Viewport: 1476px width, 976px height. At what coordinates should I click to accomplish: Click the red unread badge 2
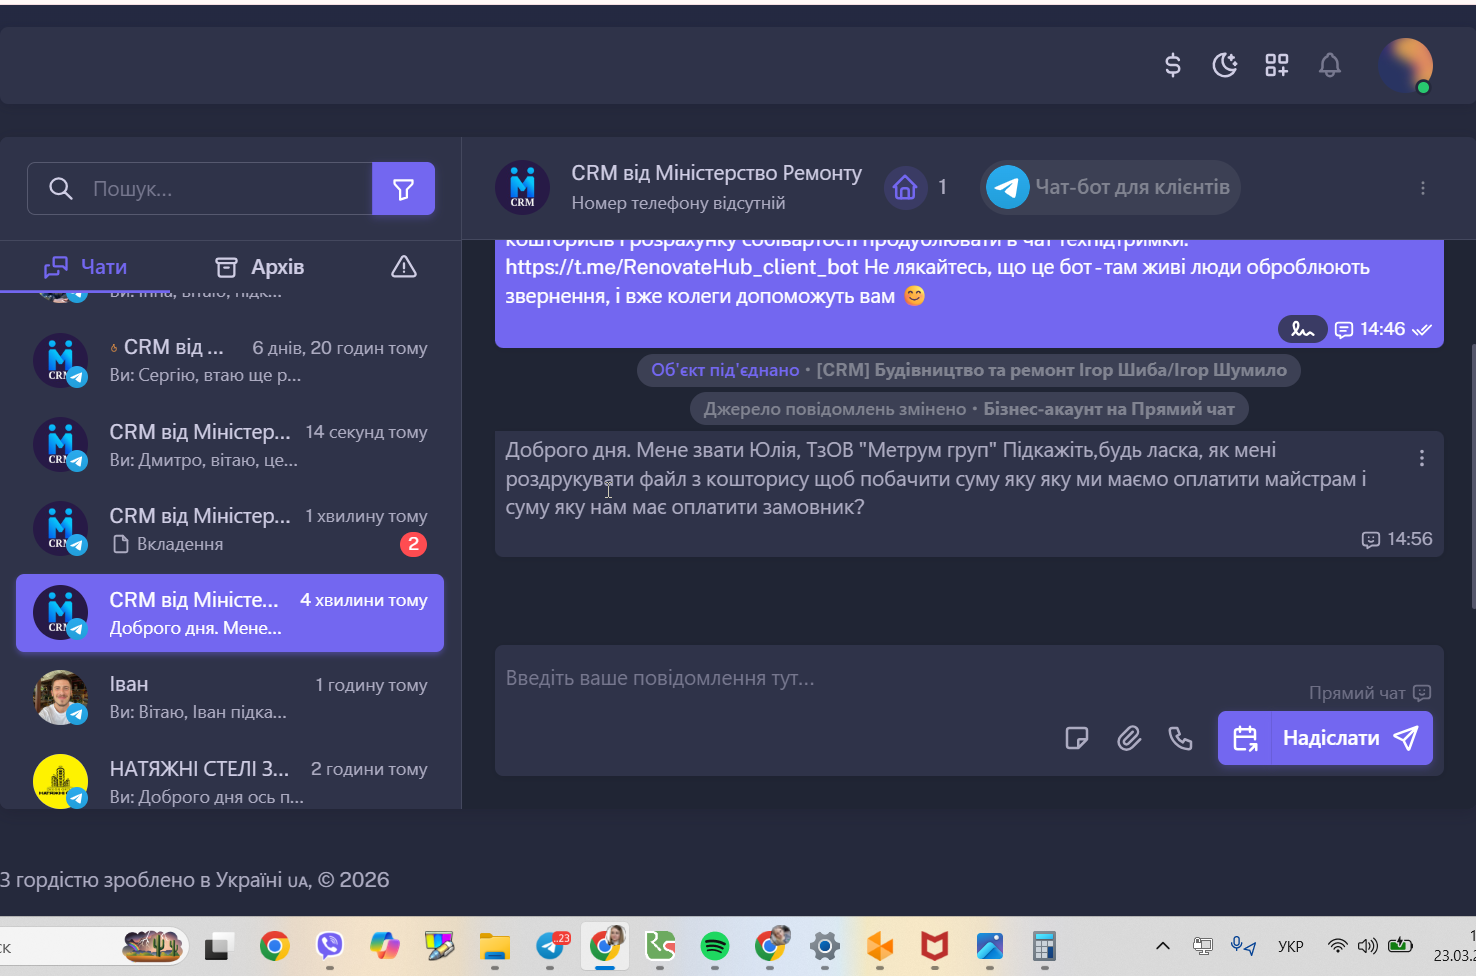pyautogui.click(x=413, y=544)
